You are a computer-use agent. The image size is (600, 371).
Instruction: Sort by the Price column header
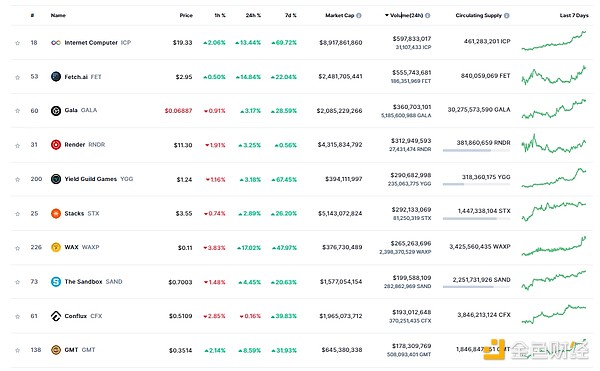pyautogui.click(x=186, y=15)
